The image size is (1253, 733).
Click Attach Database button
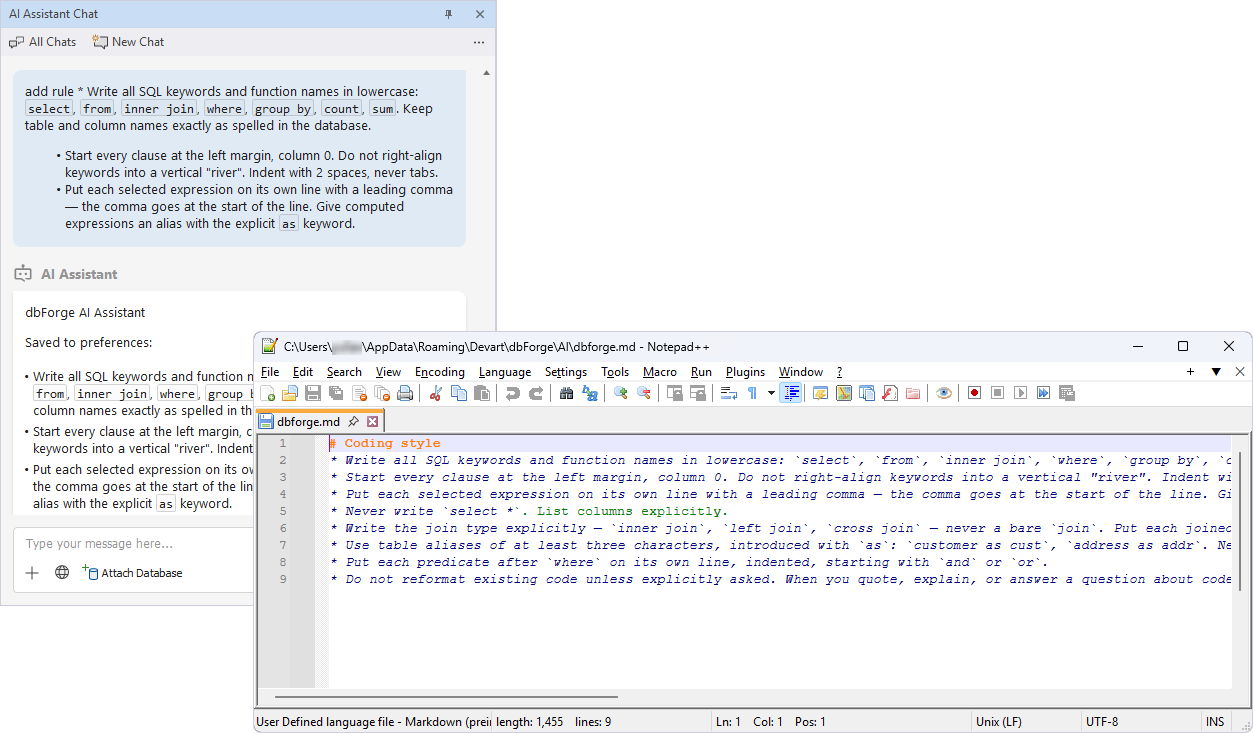132,573
